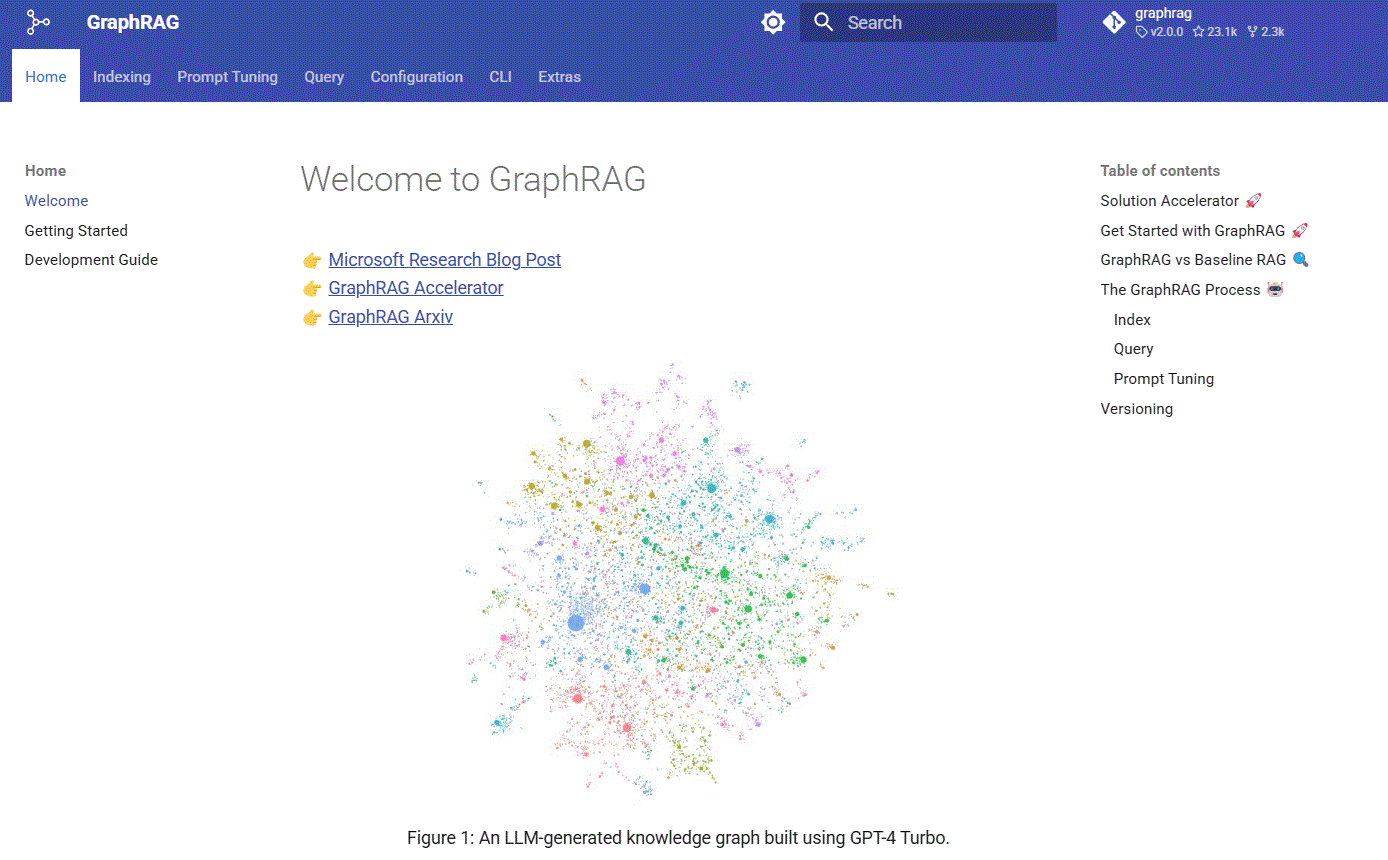The image size is (1388, 860).
Task: Click the GraphRAG logo icon
Action: [x=38, y=22]
